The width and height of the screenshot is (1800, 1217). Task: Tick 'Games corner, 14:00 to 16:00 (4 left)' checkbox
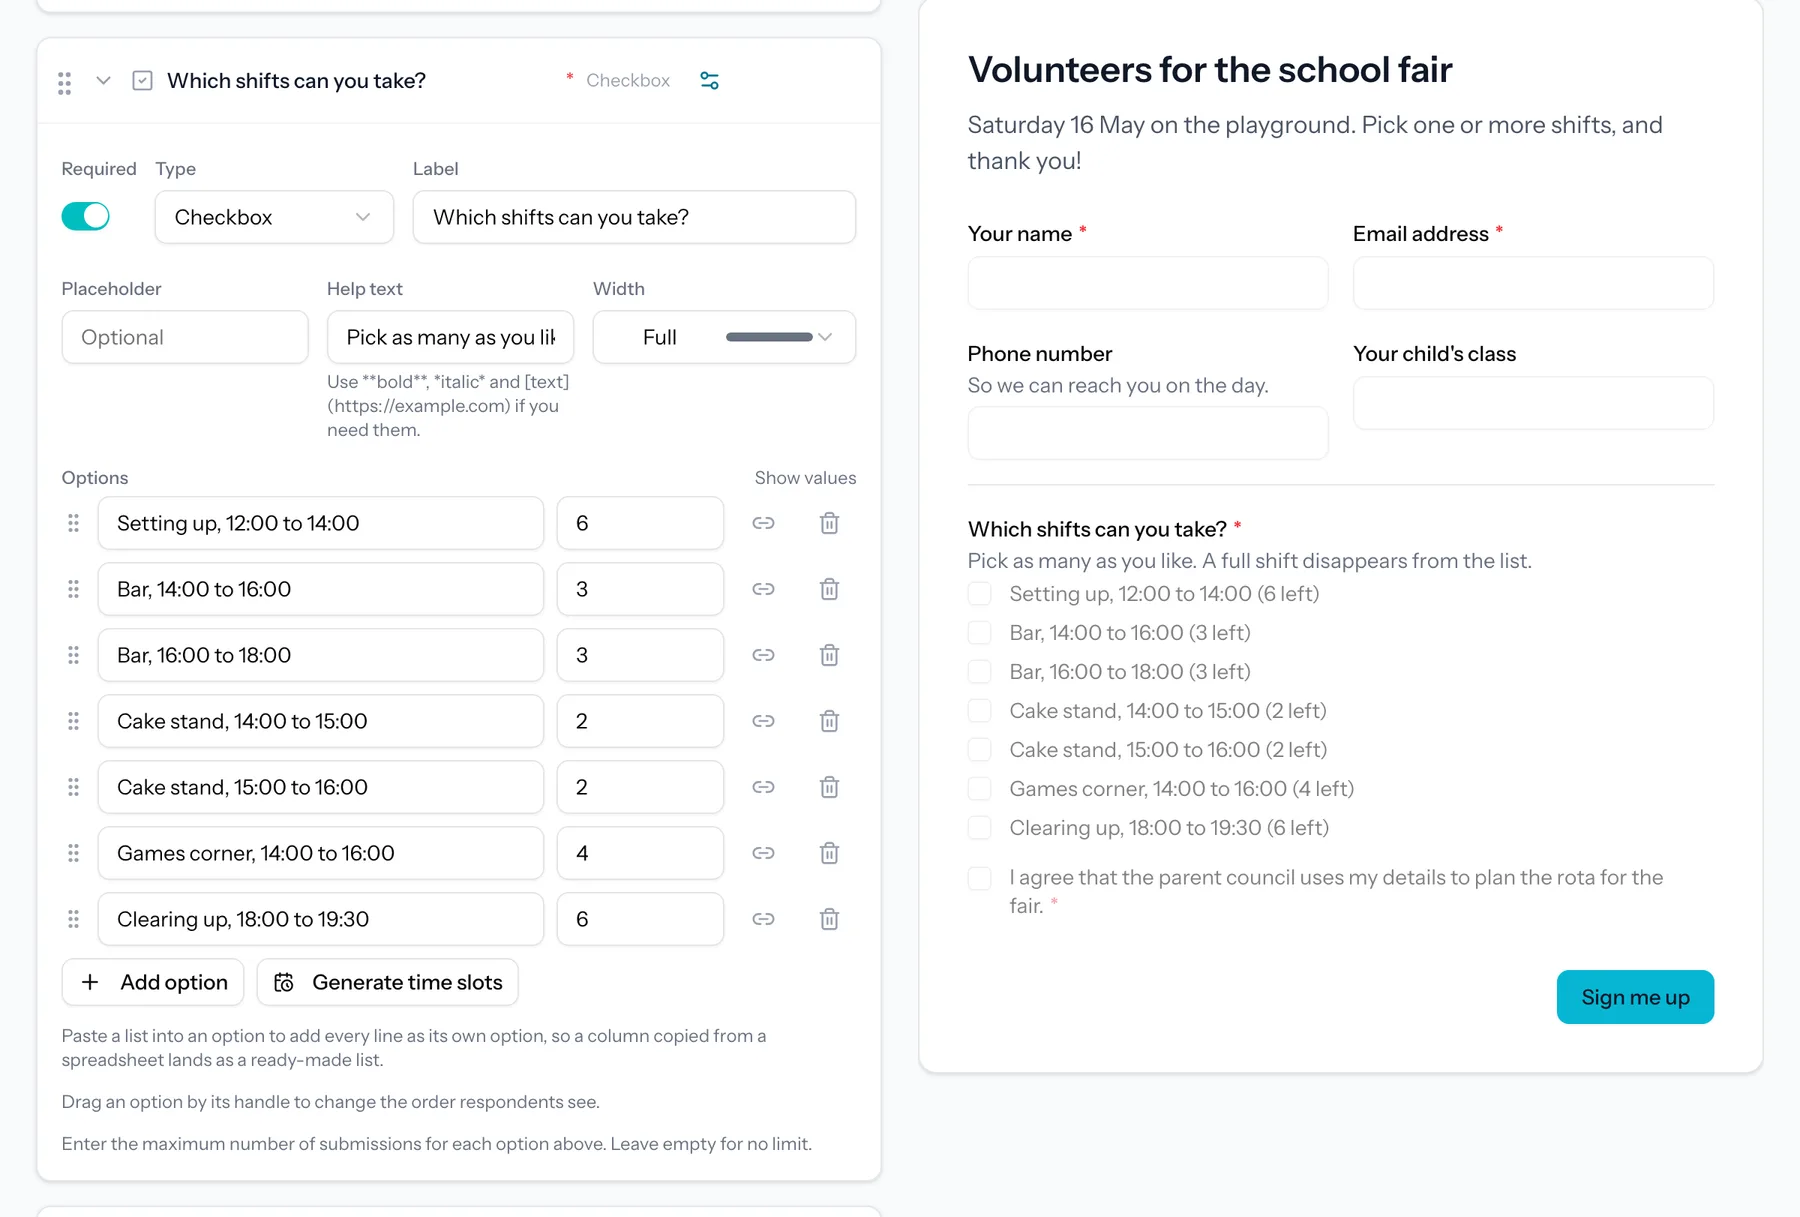(x=980, y=789)
